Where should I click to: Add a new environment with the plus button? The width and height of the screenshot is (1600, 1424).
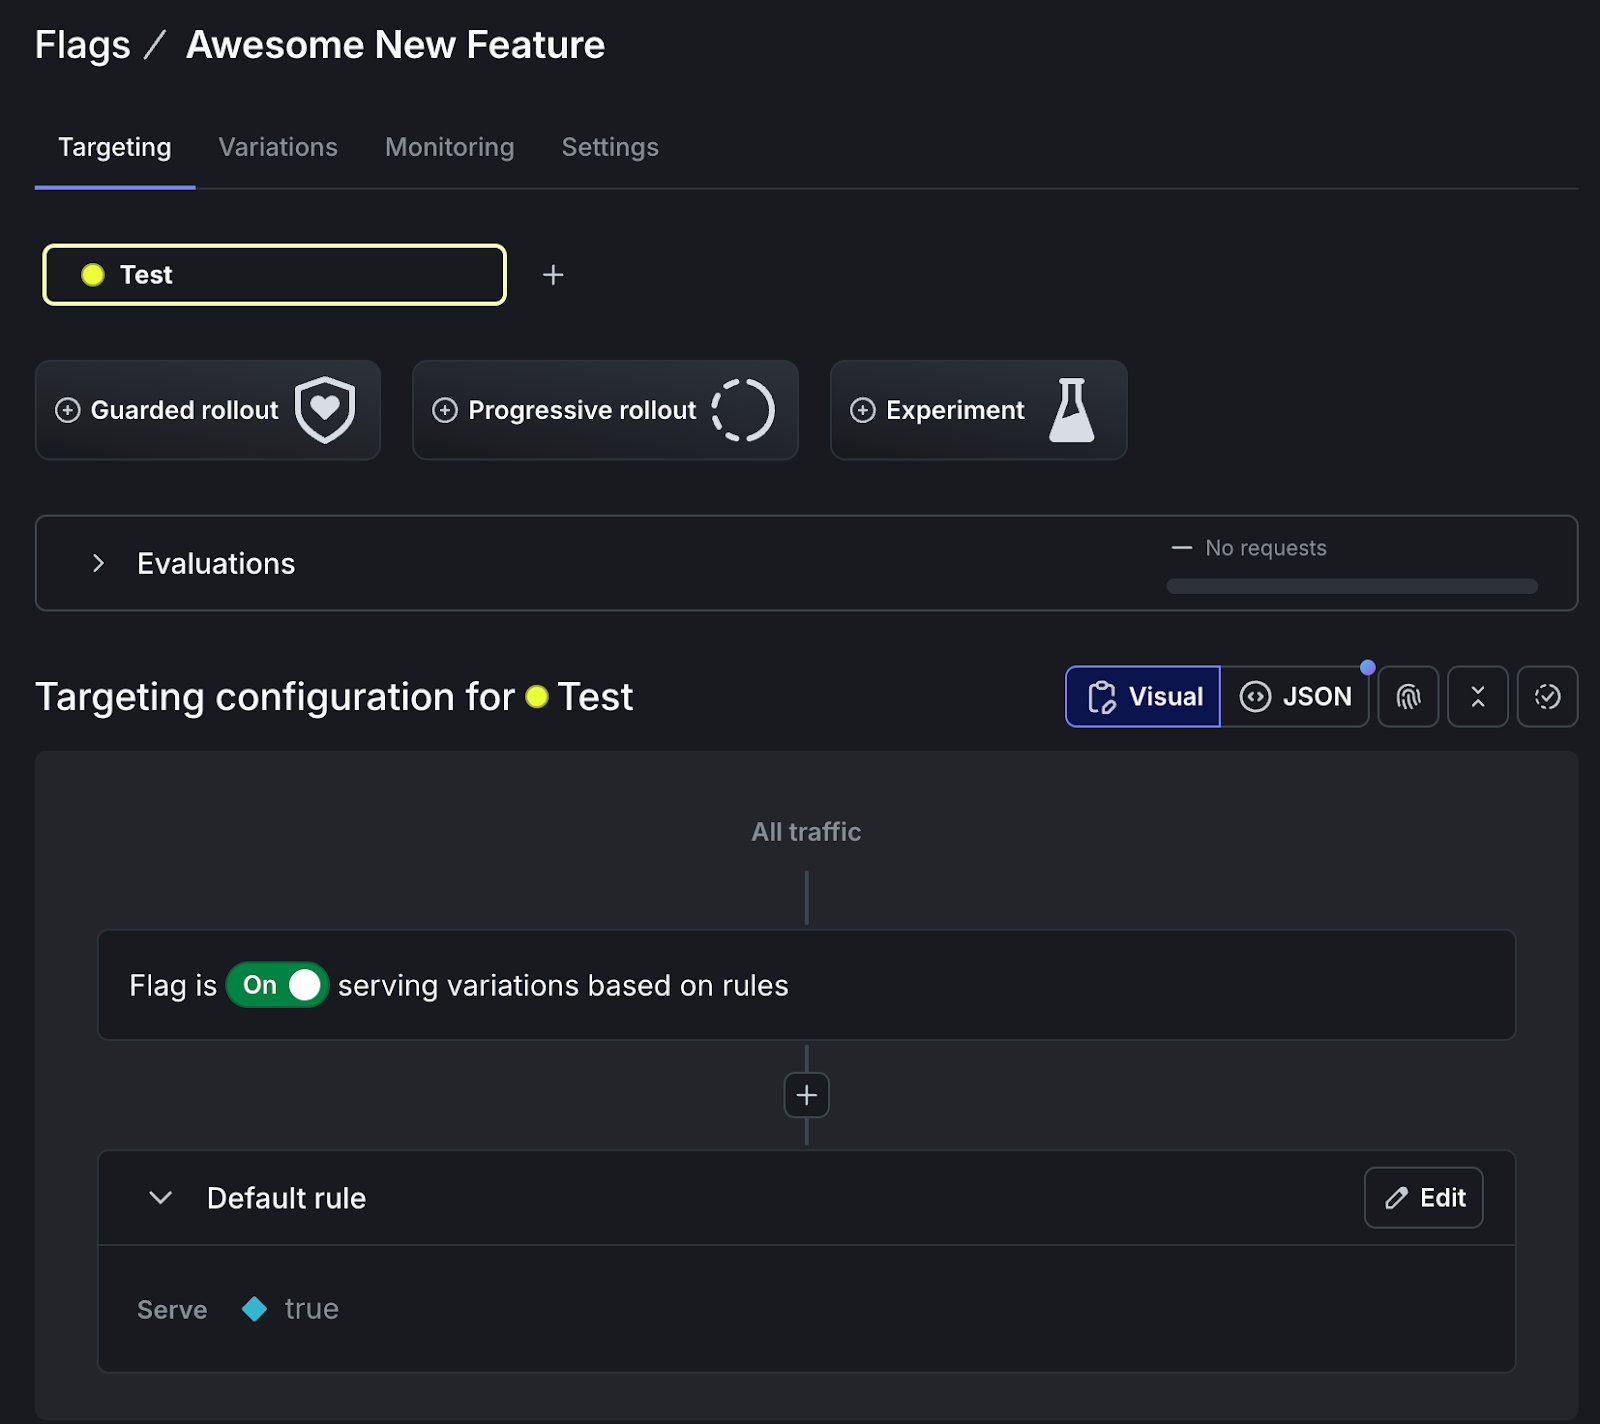552,274
